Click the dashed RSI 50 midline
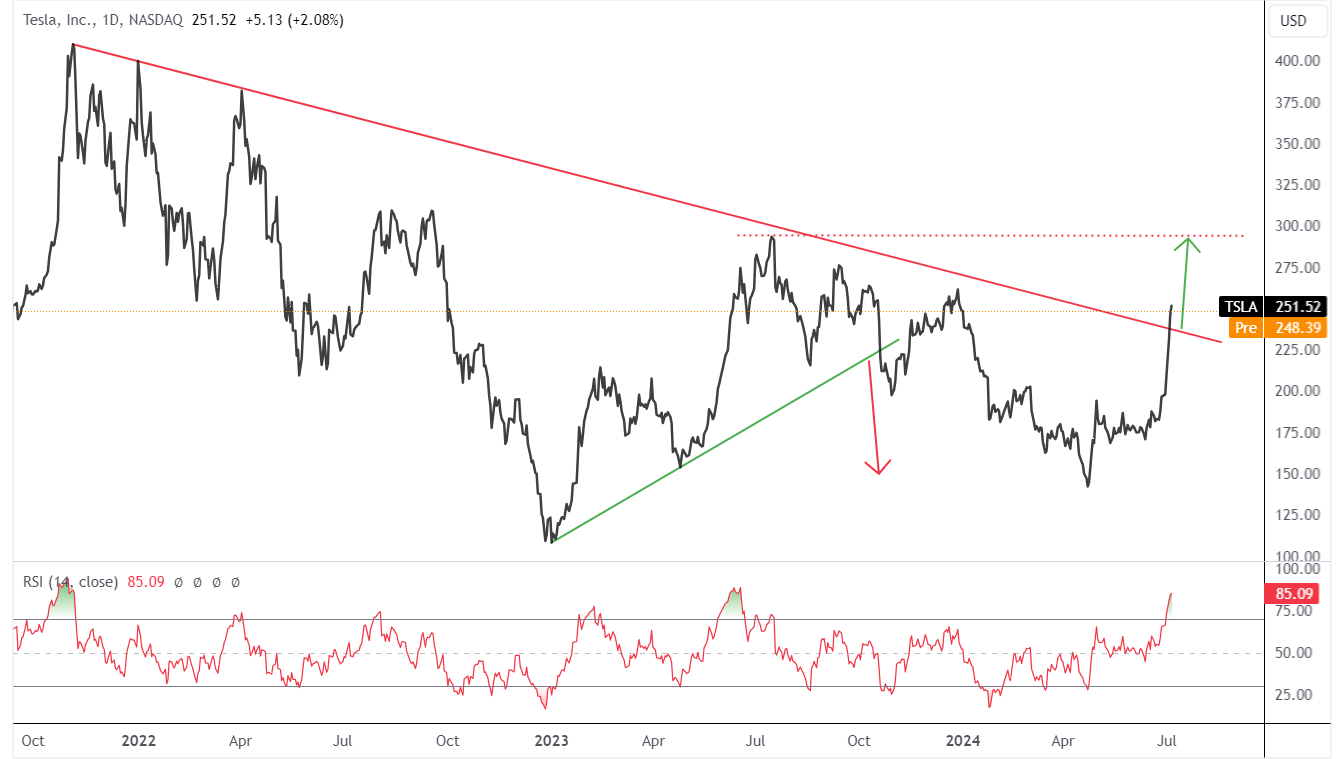 click(638, 653)
